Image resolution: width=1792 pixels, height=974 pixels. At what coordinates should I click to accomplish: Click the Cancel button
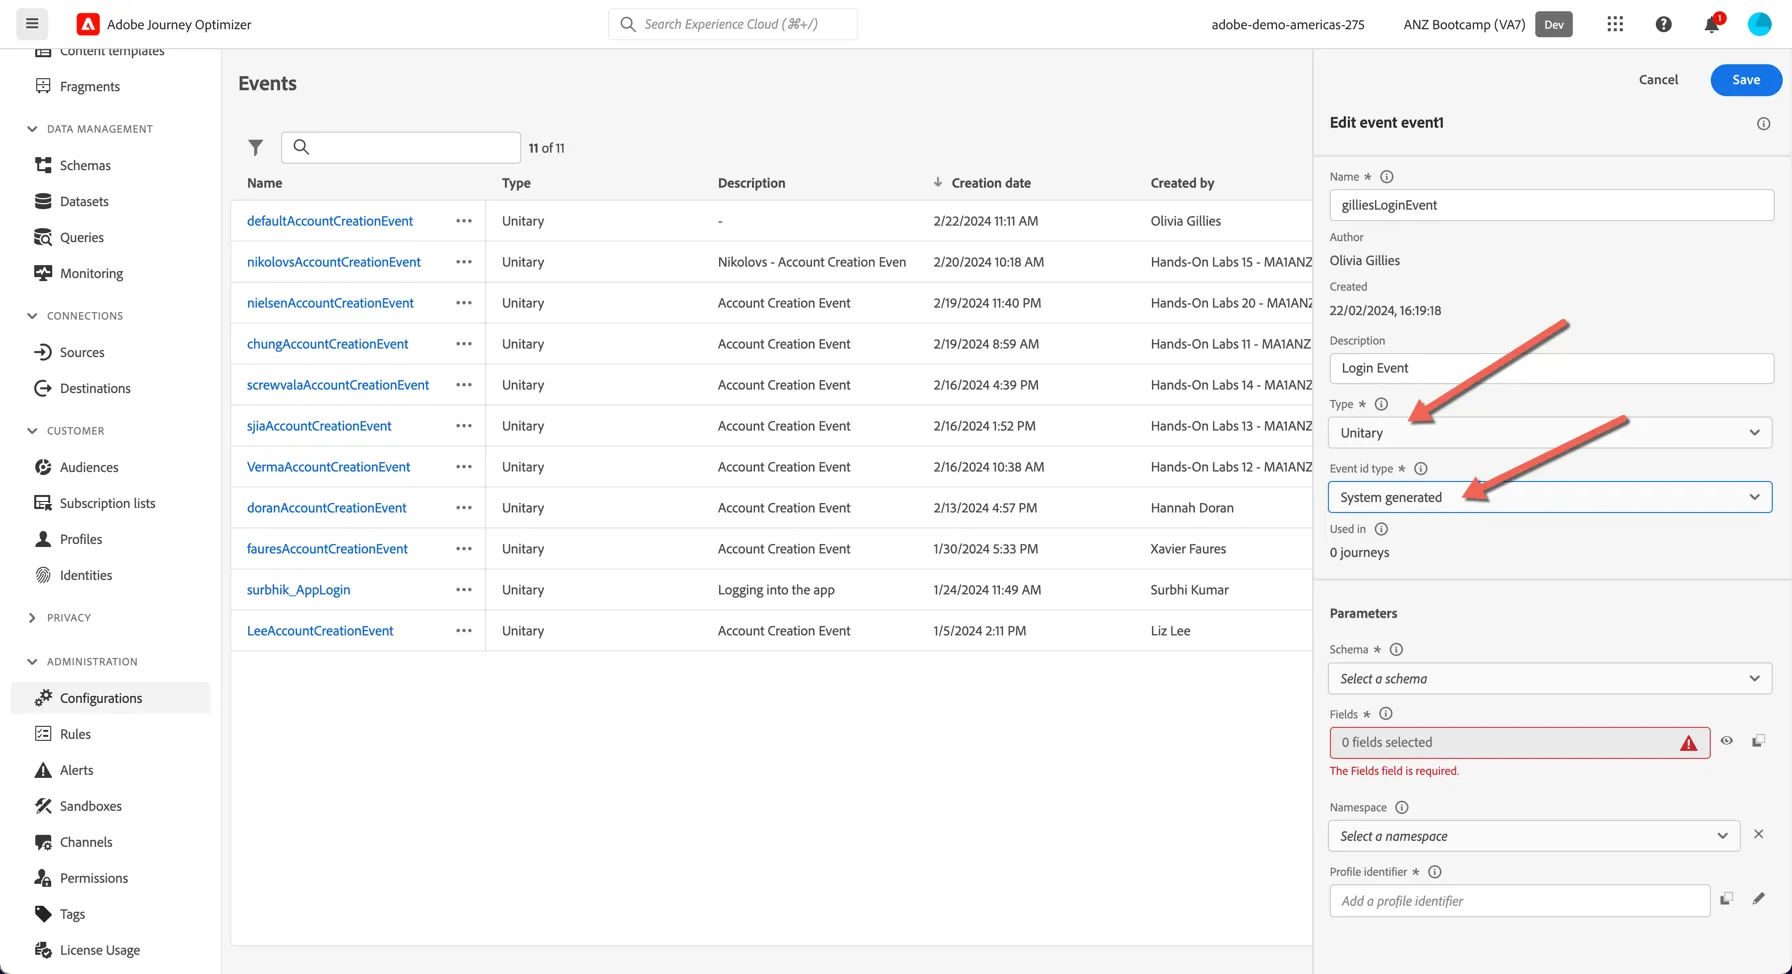1658,80
